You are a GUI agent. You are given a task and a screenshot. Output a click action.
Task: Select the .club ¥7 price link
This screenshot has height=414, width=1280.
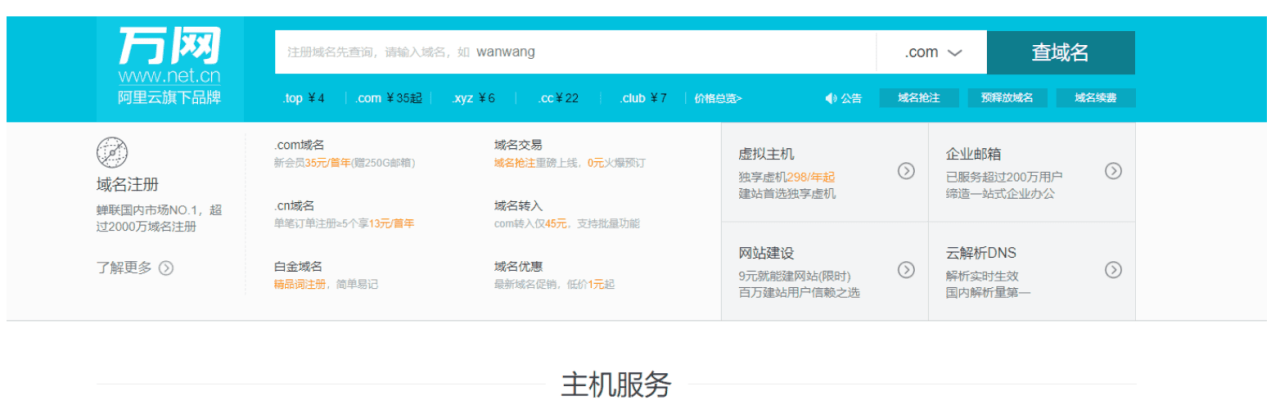[x=643, y=98]
